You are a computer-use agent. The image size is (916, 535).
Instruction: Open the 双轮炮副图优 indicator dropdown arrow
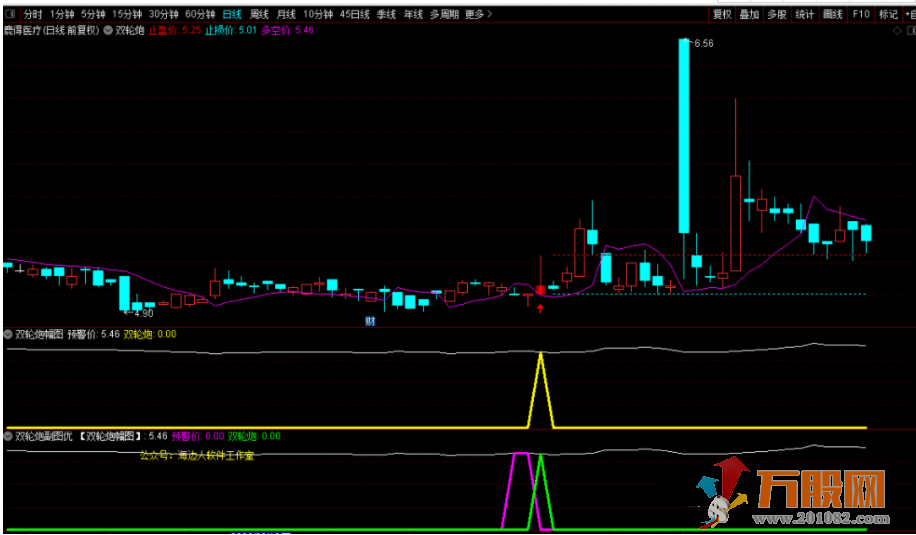coord(8,436)
